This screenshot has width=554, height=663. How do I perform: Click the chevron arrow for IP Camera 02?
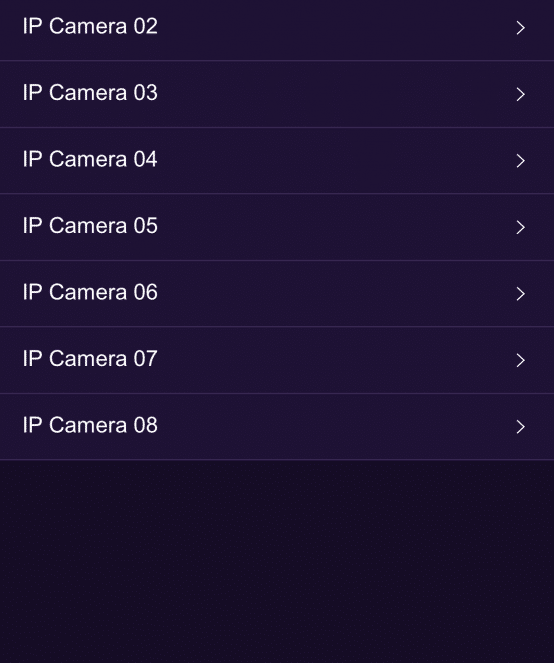521,28
